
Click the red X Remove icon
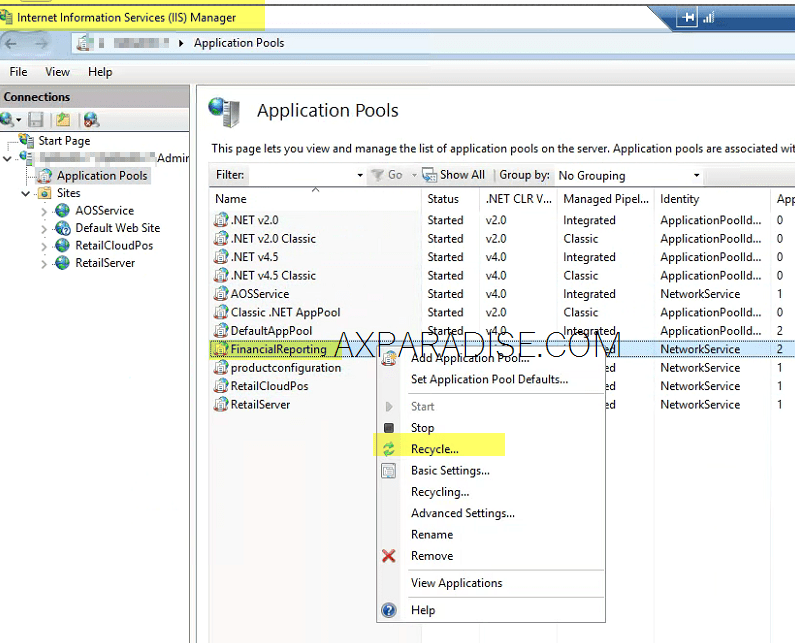pyautogui.click(x=389, y=556)
